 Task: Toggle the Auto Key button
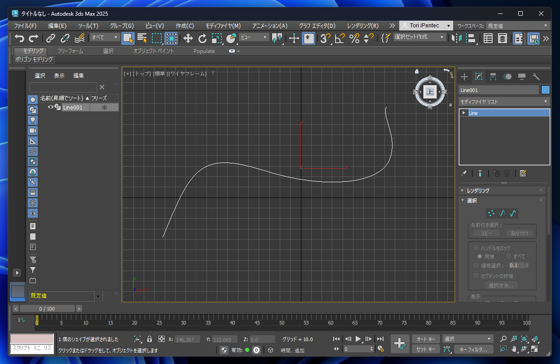(426, 339)
